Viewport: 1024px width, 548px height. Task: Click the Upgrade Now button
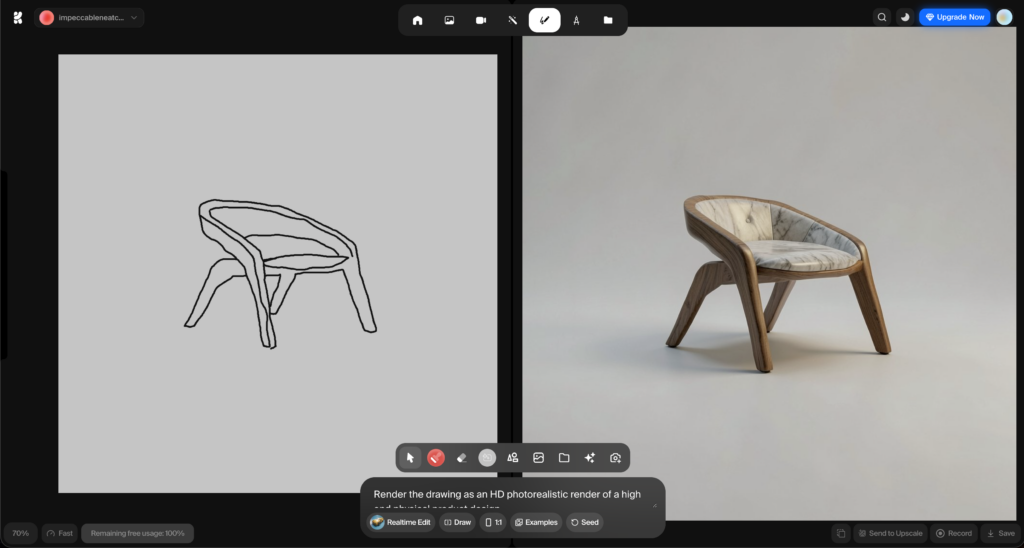point(954,17)
